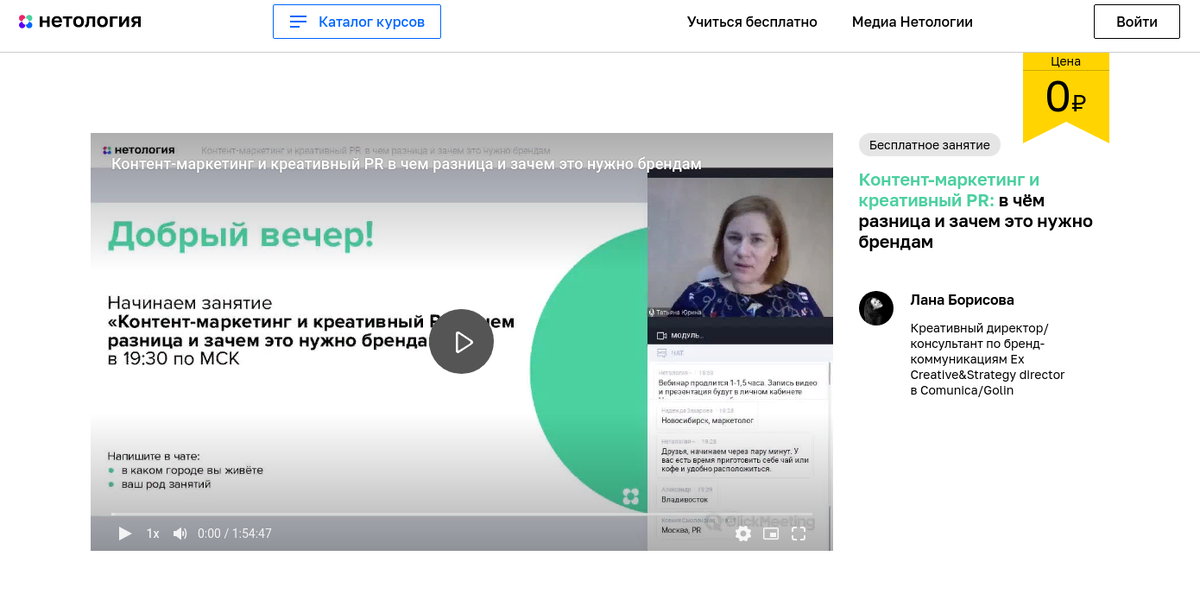Open the Каталог курсов menu
The image size is (1200, 594).
pos(357,22)
